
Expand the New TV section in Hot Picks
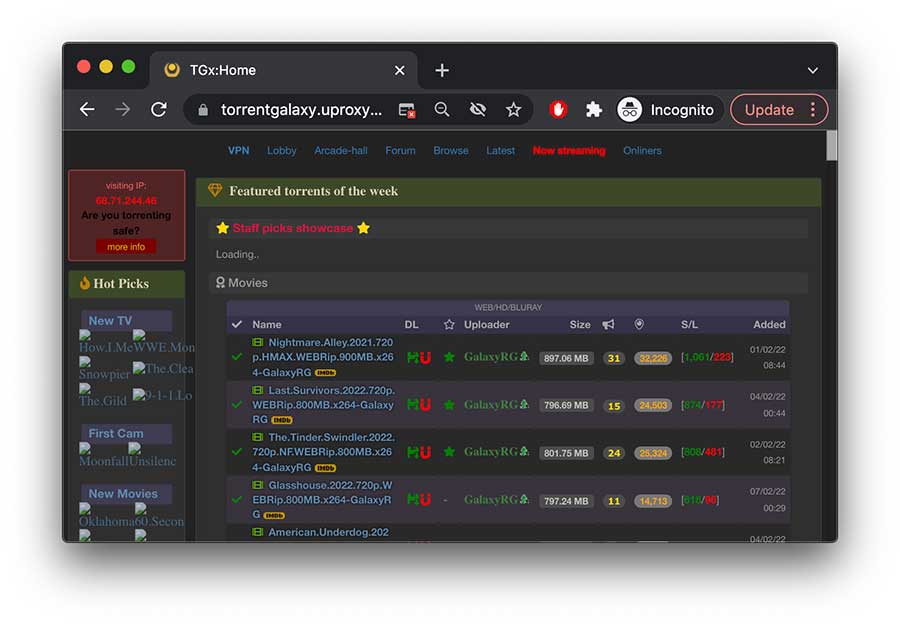110,321
